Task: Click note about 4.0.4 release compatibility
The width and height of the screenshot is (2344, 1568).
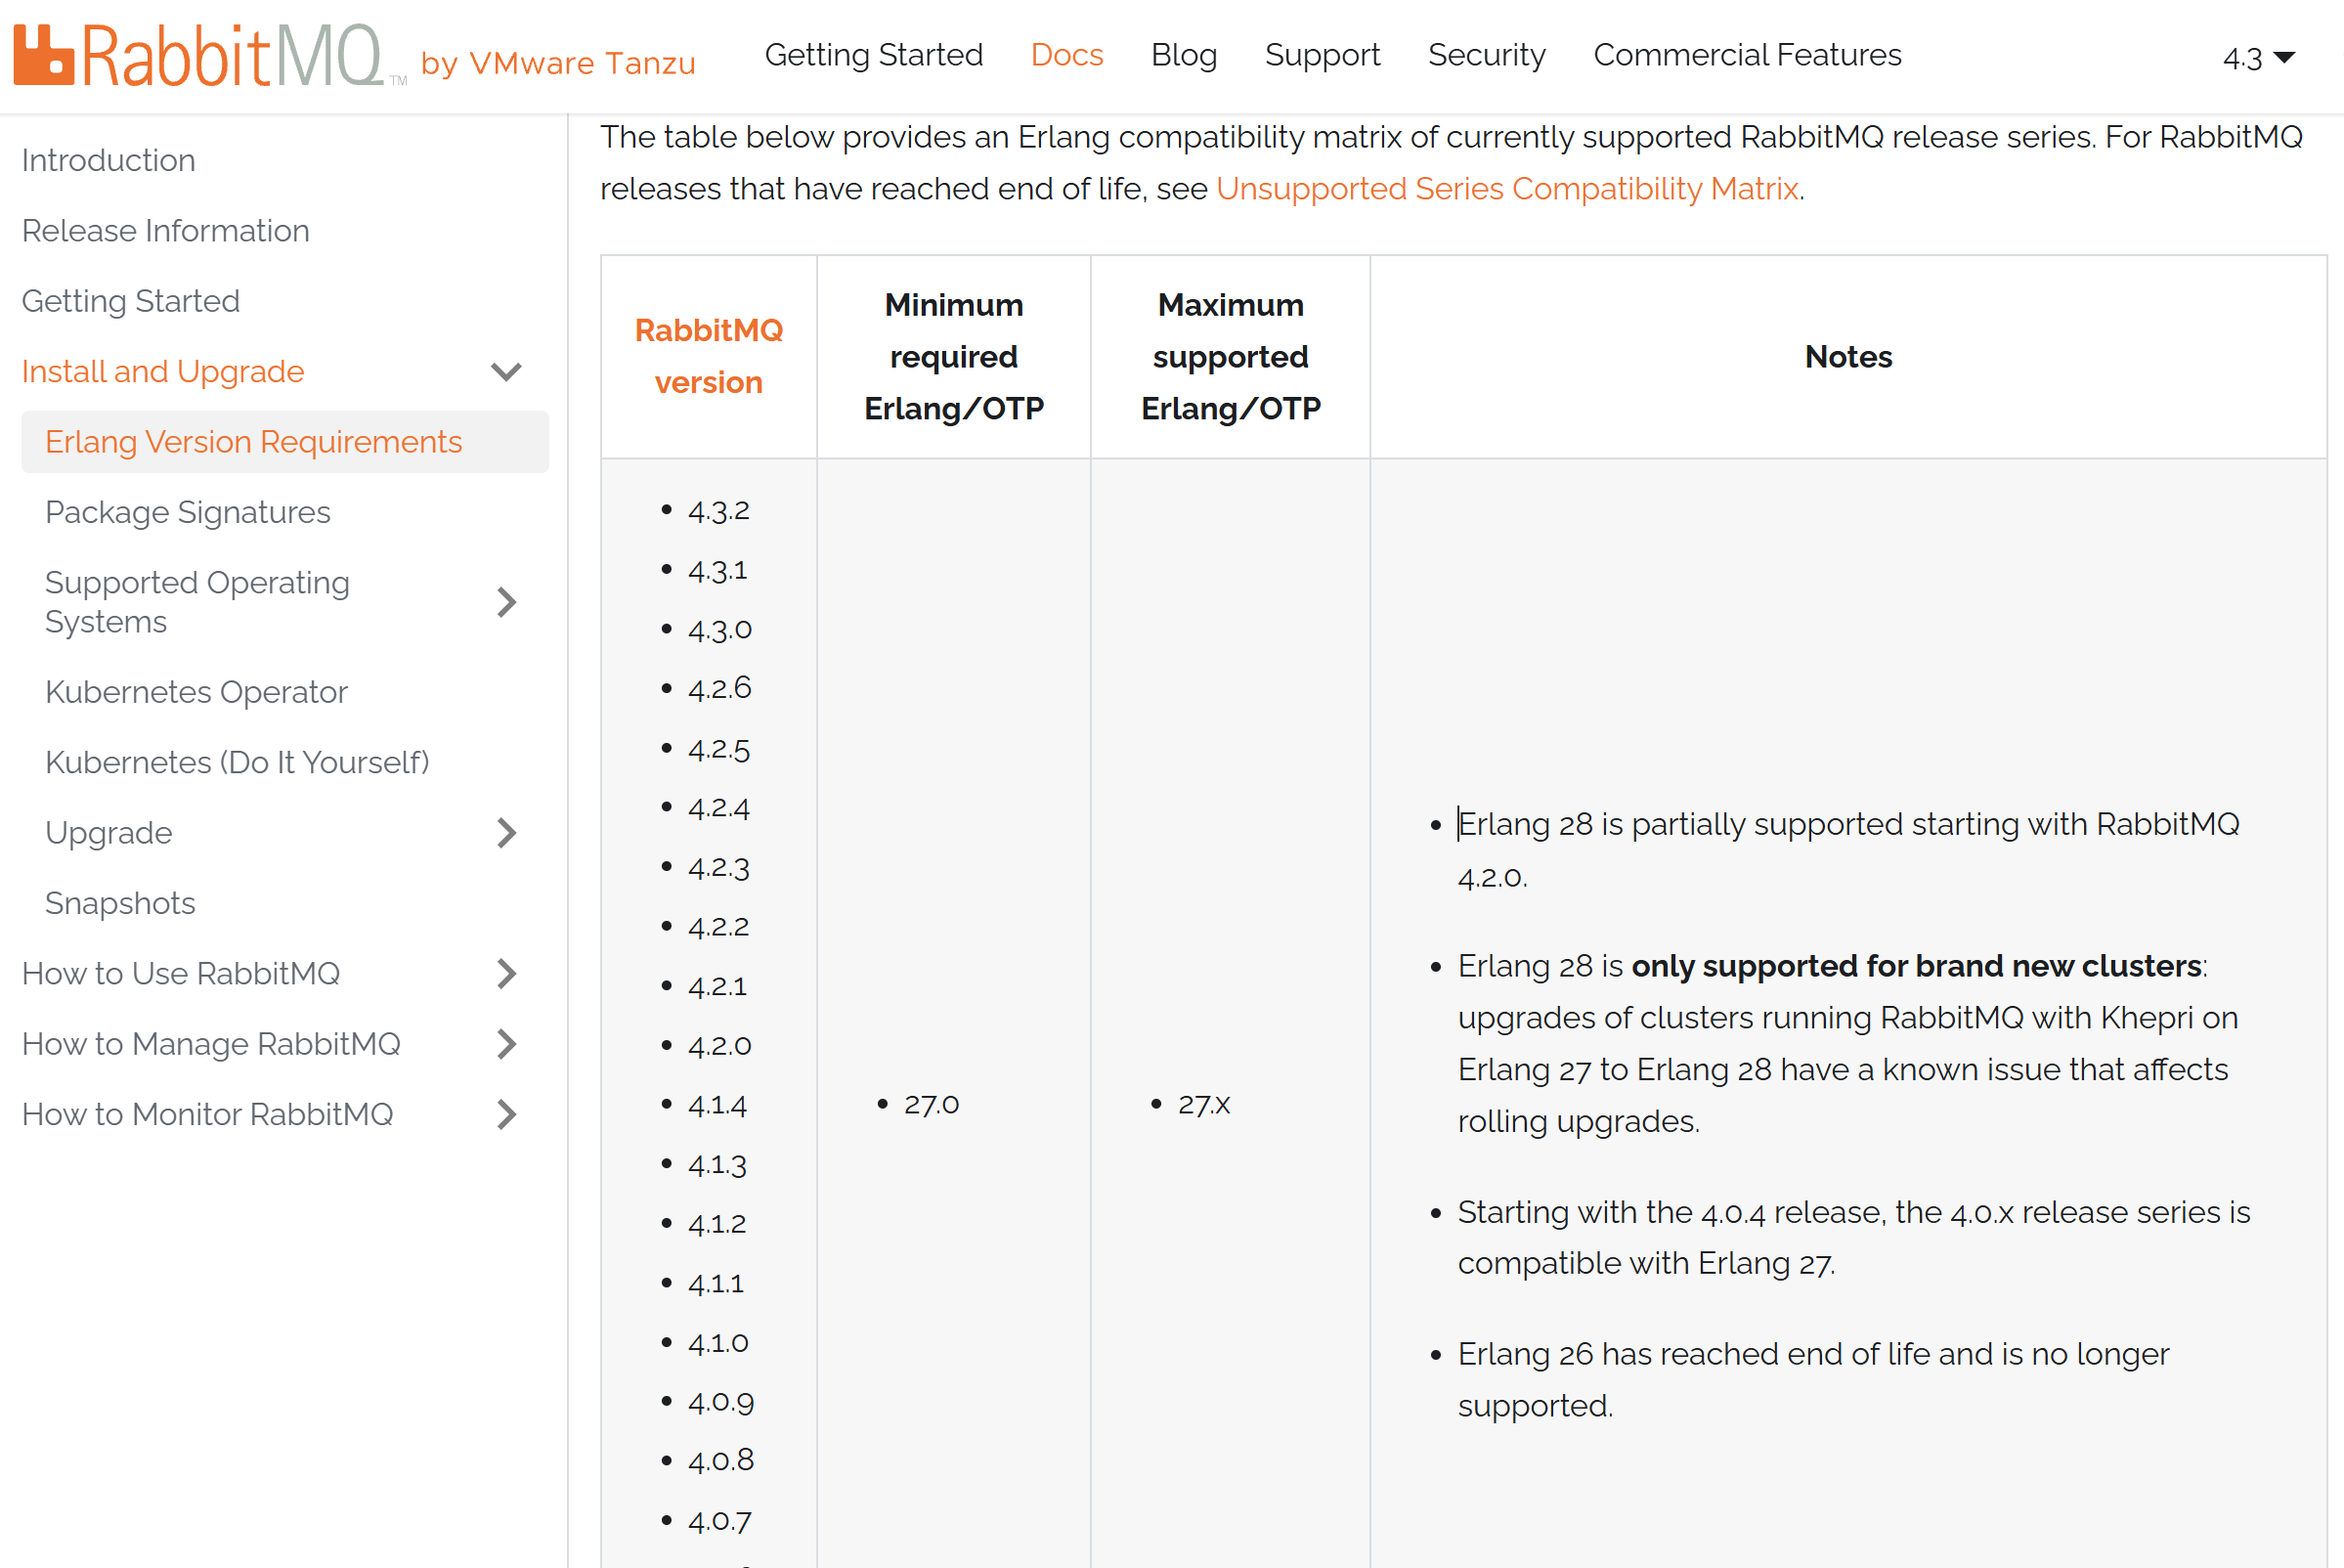Action: coord(1853,1237)
